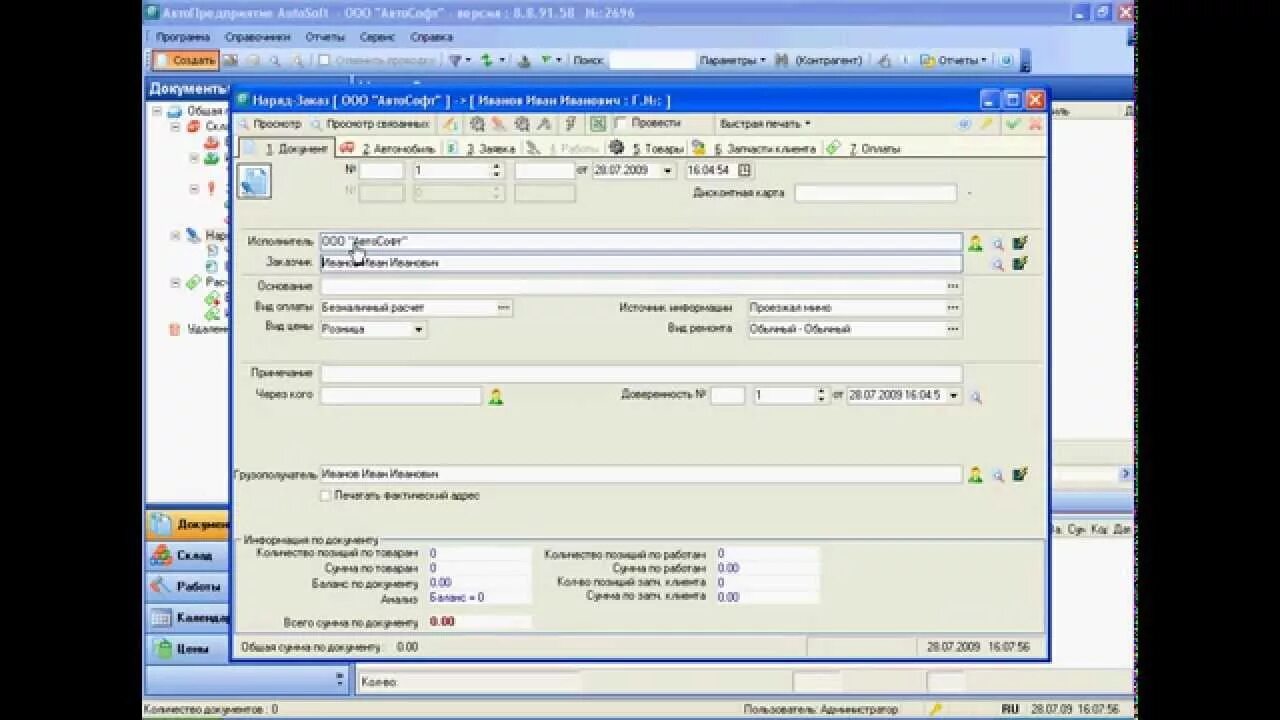Screen dimensions: 1280x720
Task: Click the Исполнитель field with ООО АвтоСофт
Action: pos(641,242)
